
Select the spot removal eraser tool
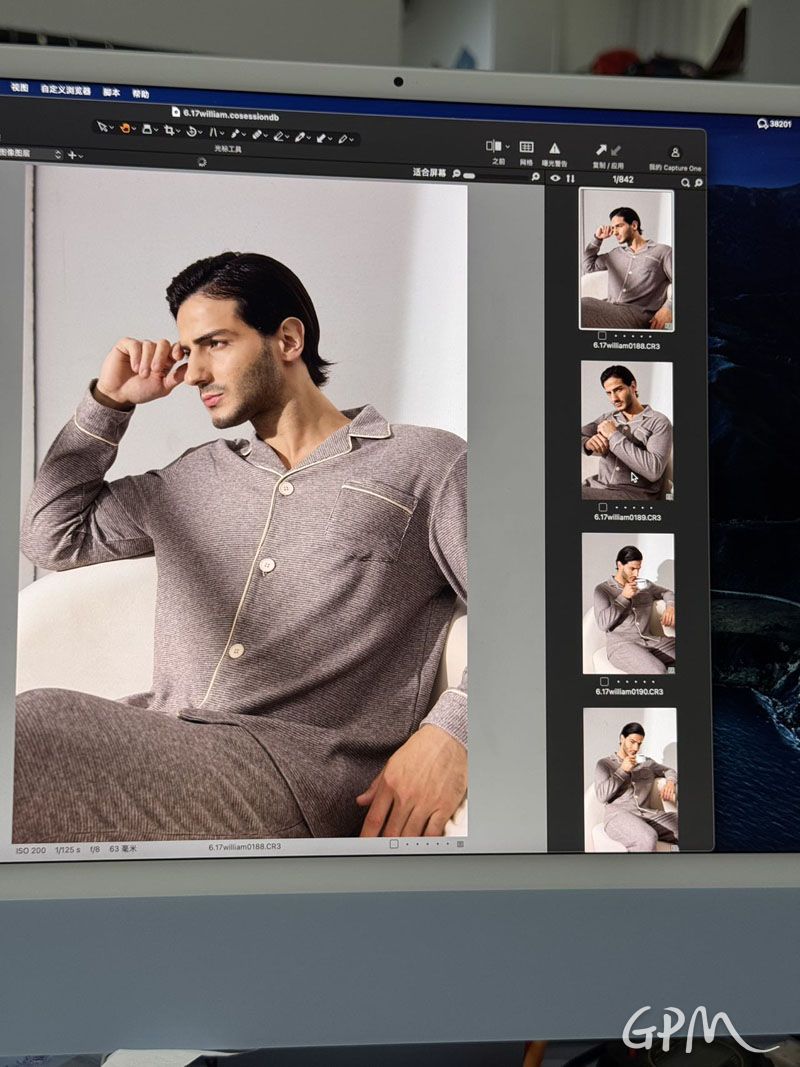point(257,135)
